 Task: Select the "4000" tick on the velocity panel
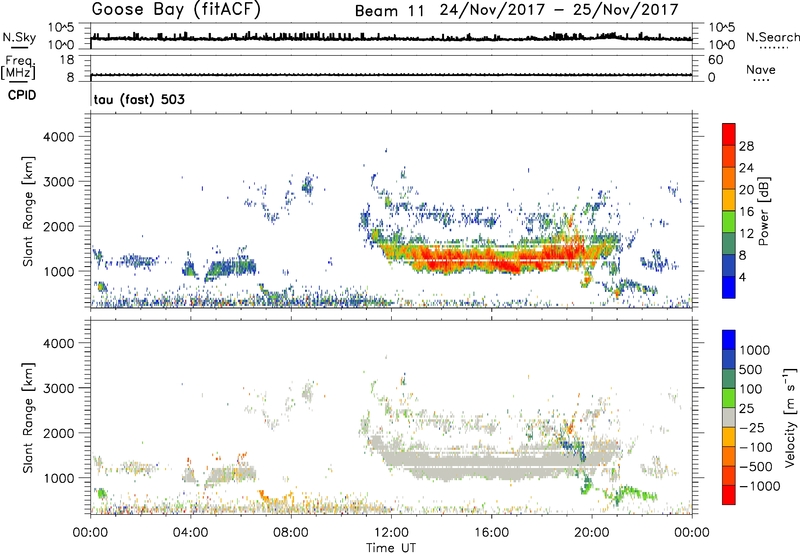59,343
